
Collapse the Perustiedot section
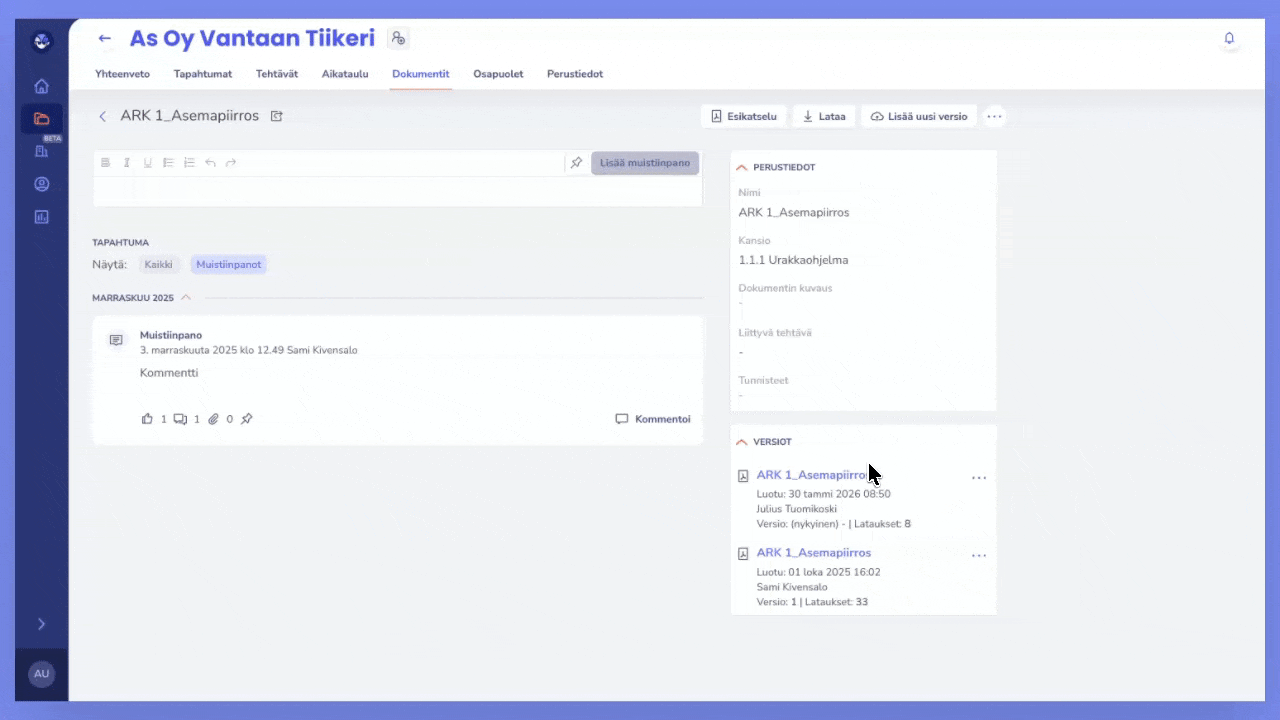pyautogui.click(x=742, y=167)
